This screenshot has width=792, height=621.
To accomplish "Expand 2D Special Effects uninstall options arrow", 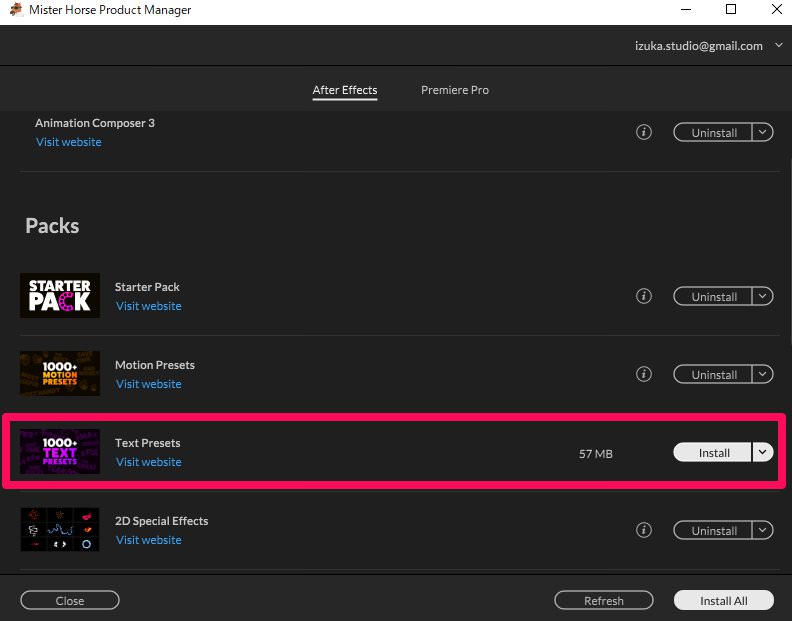I will pyautogui.click(x=763, y=530).
